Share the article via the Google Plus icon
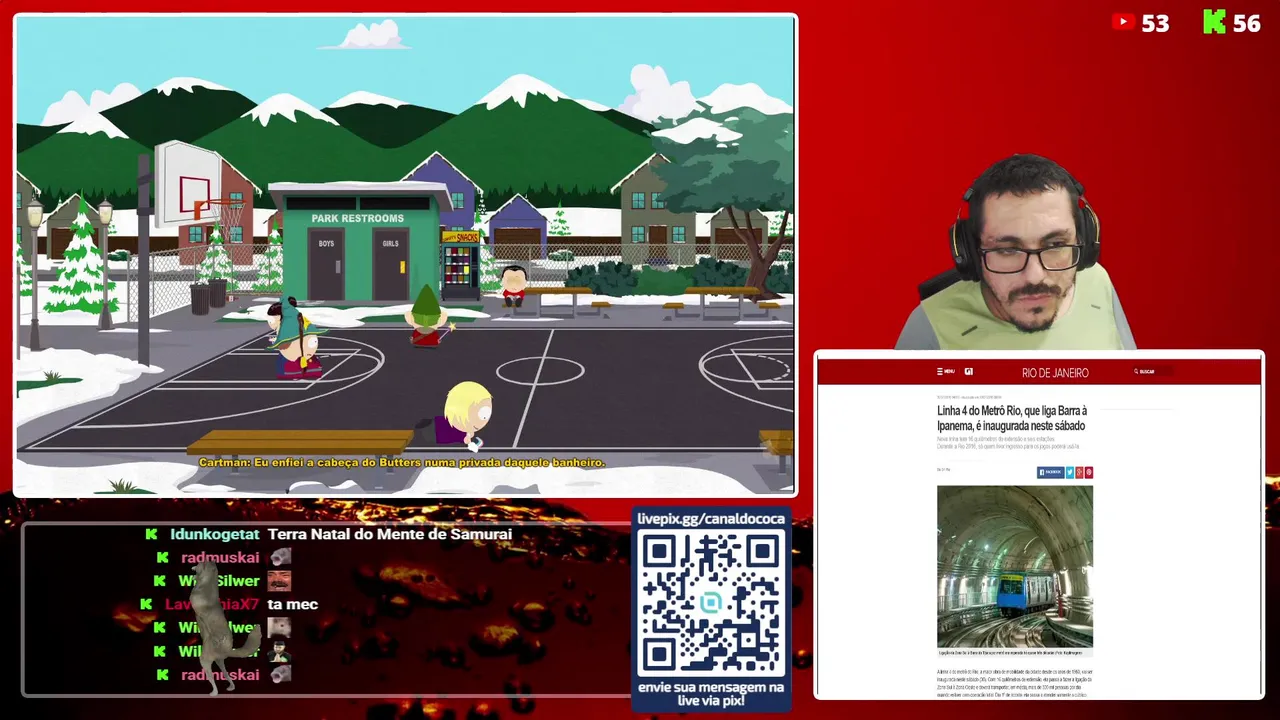Screen dimensions: 1280x720 pos(1079,472)
